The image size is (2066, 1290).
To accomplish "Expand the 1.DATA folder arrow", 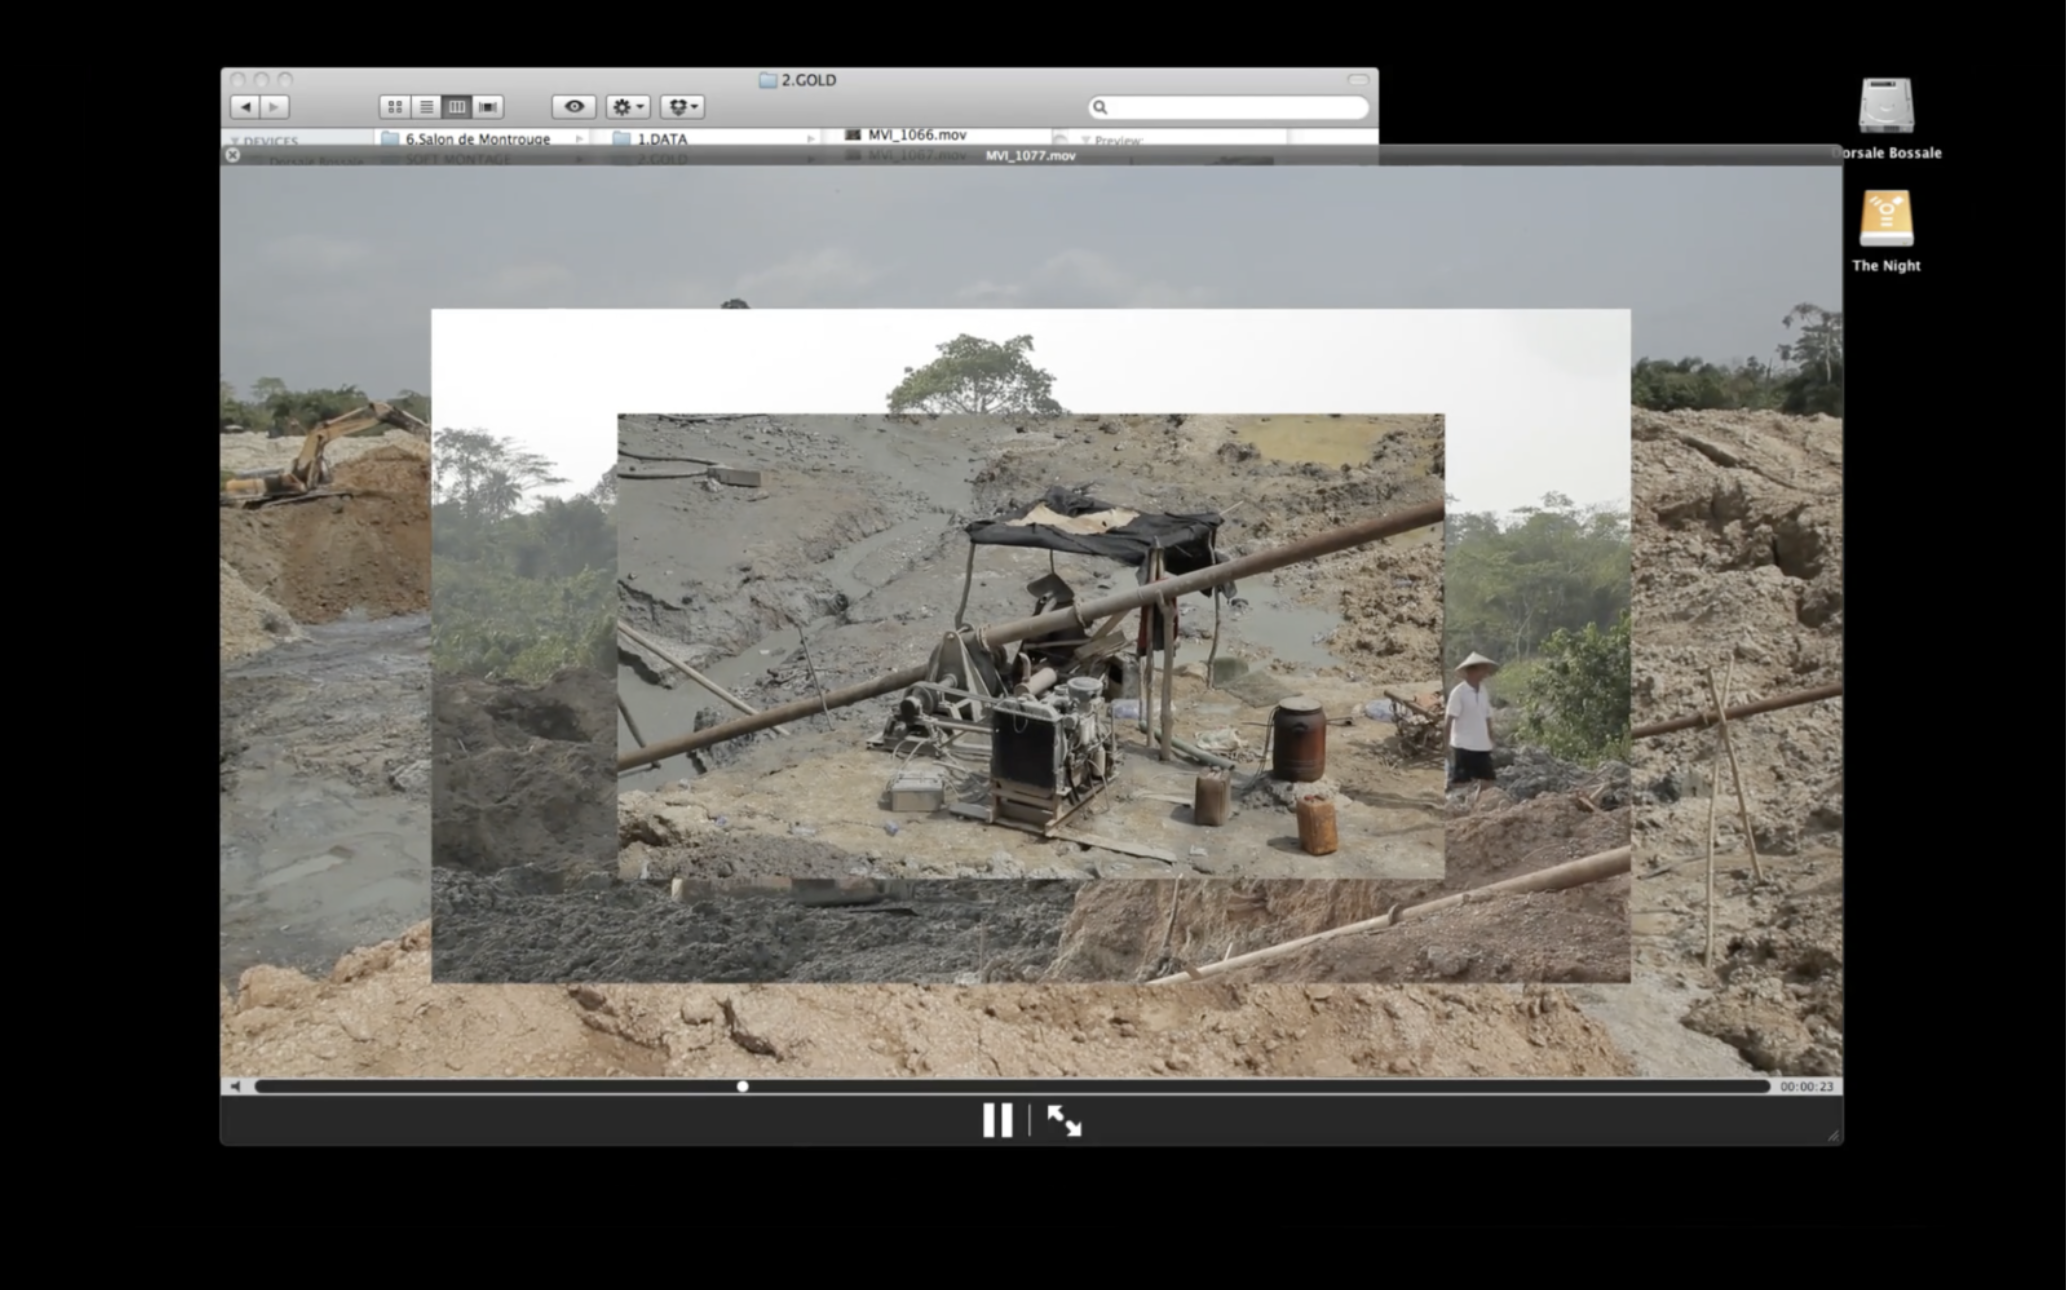I will (x=810, y=139).
